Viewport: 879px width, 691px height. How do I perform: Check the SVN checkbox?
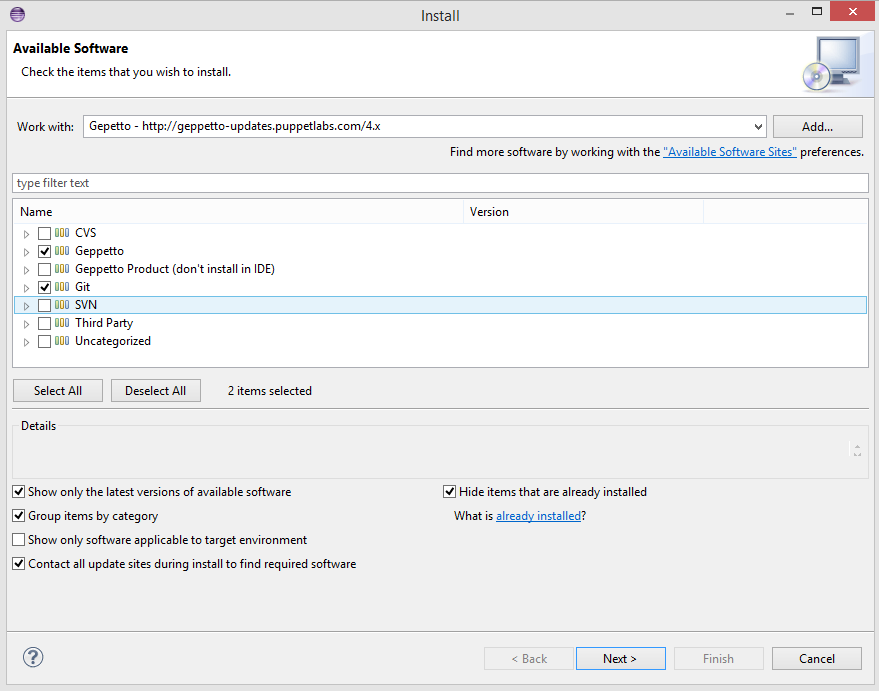point(44,305)
